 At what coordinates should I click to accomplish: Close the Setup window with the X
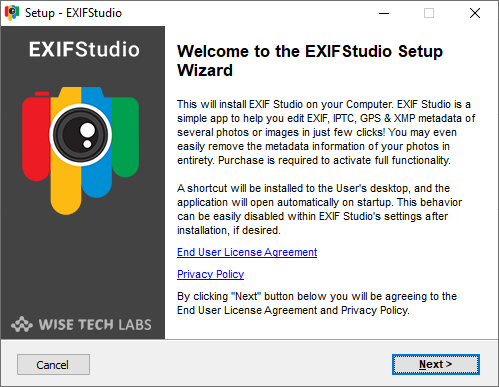[x=475, y=13]
